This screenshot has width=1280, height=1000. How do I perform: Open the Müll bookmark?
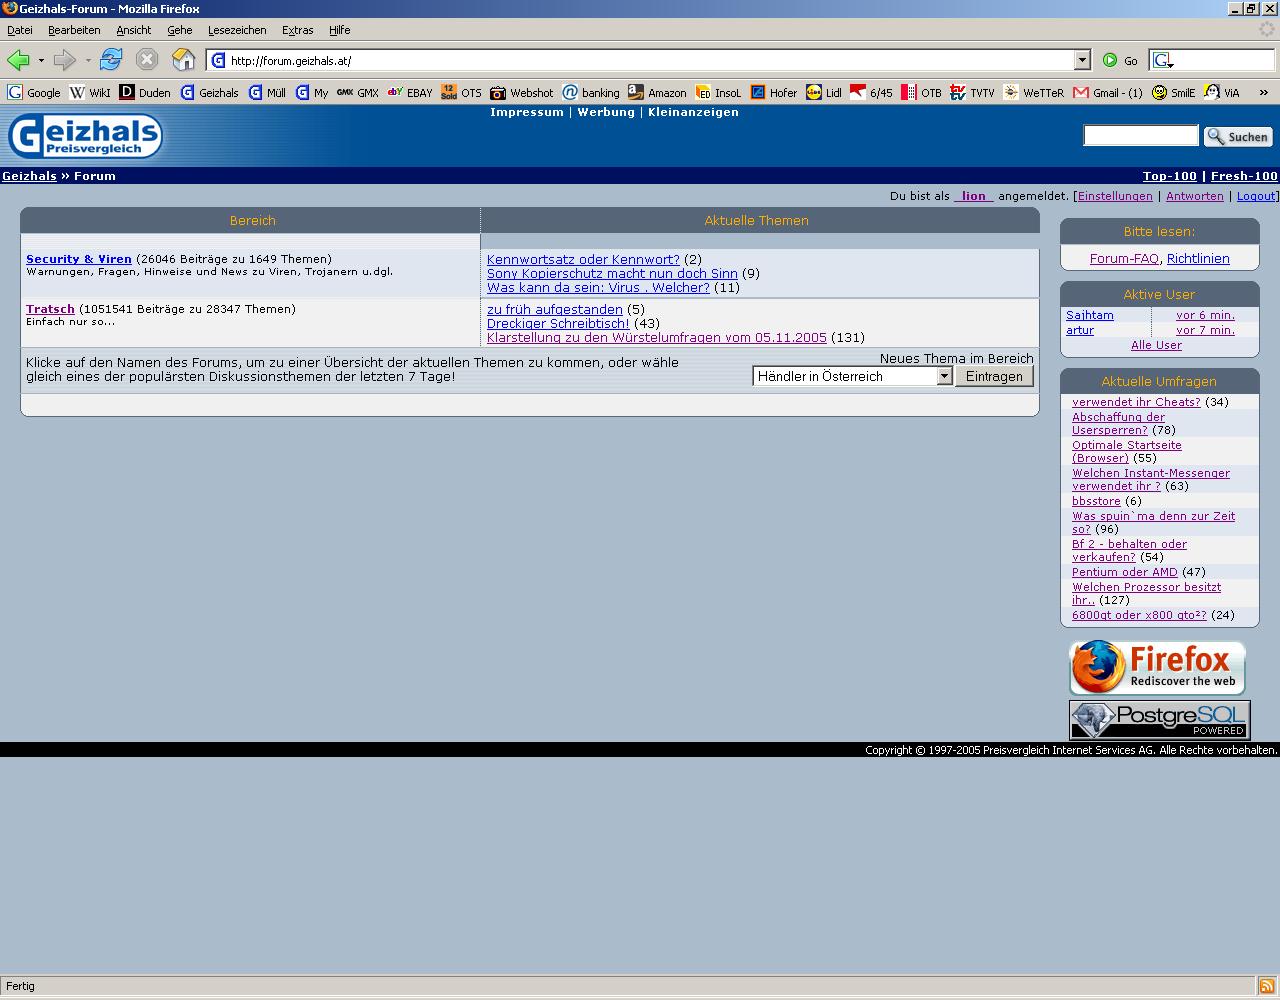pos(267,93)
